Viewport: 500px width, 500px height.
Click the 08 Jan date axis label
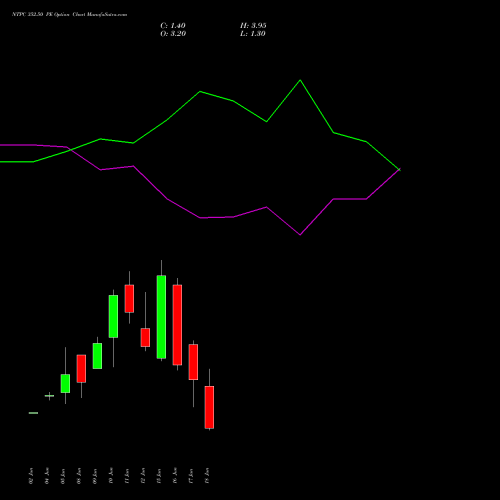click(x=79, y=476)
